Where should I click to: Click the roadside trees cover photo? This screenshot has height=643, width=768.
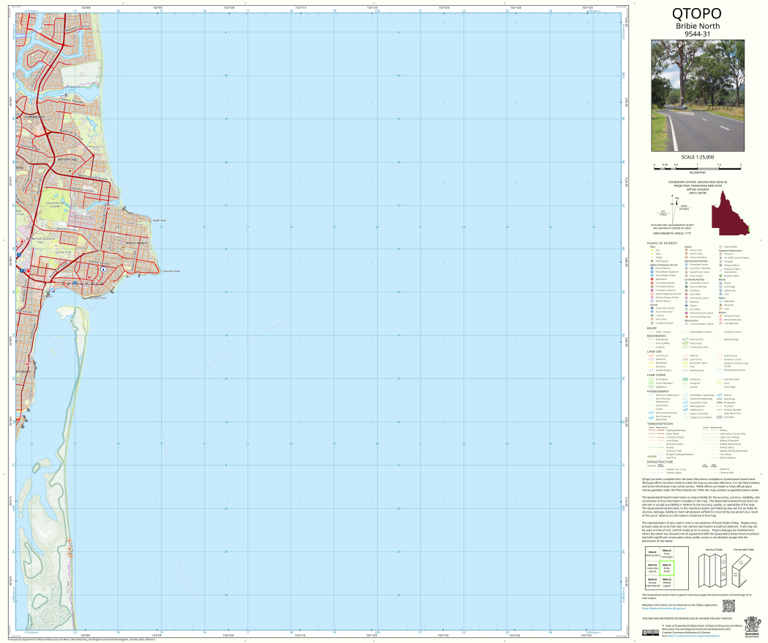click(x=697, y=95)
